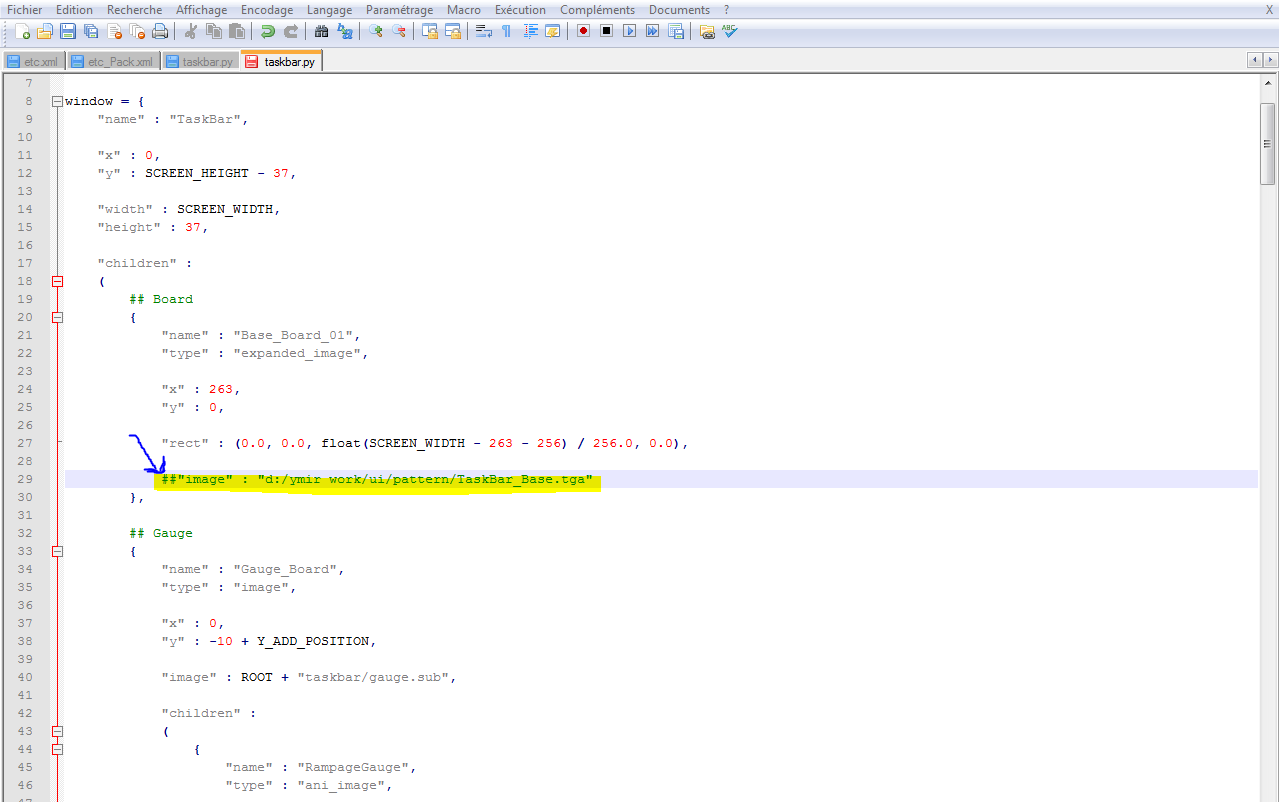Open Find with the binoculars icon

click(322, 31)
